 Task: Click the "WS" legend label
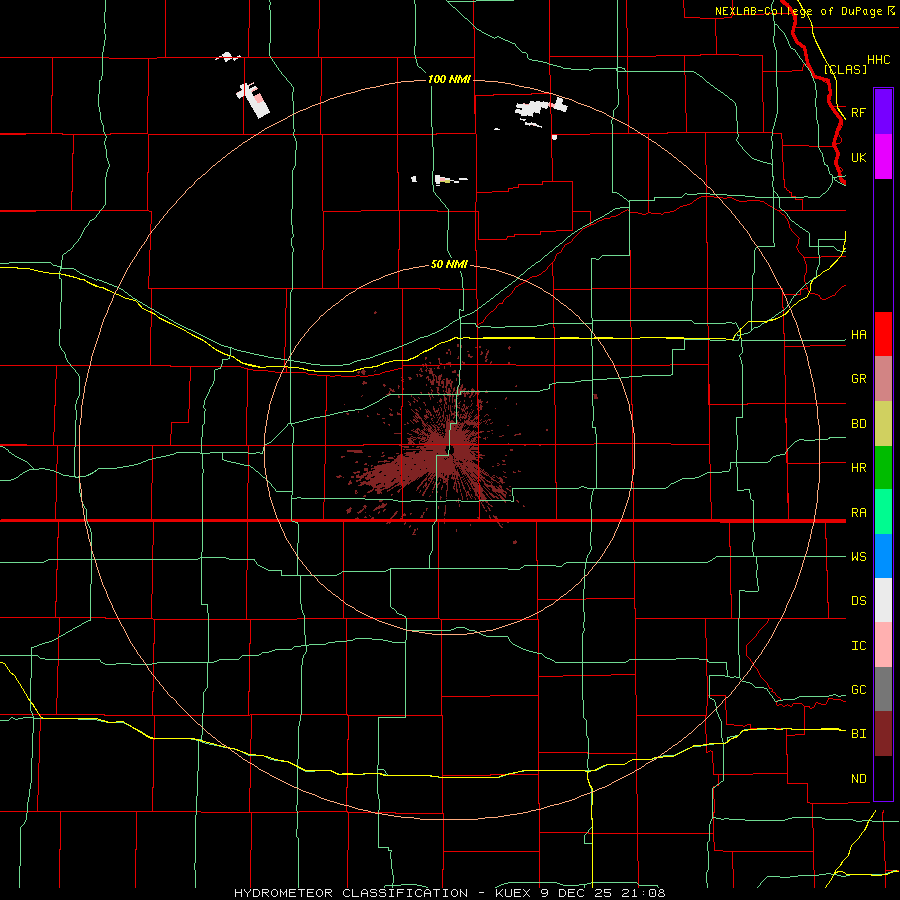pyautogui.click(x=859, y=557)
